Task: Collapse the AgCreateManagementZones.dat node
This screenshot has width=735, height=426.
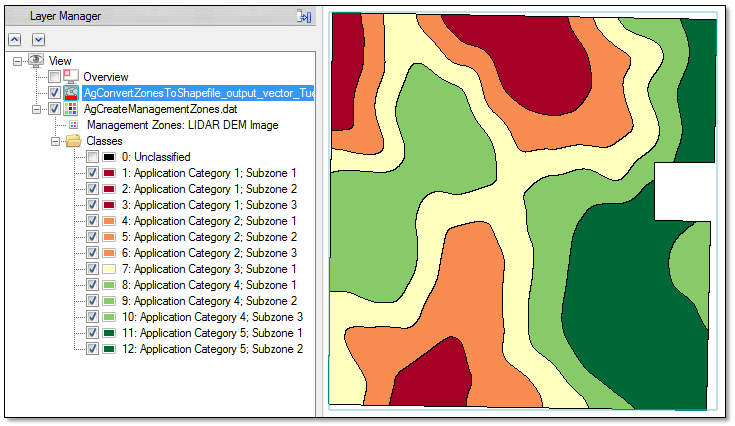Action: click(37, 109)
